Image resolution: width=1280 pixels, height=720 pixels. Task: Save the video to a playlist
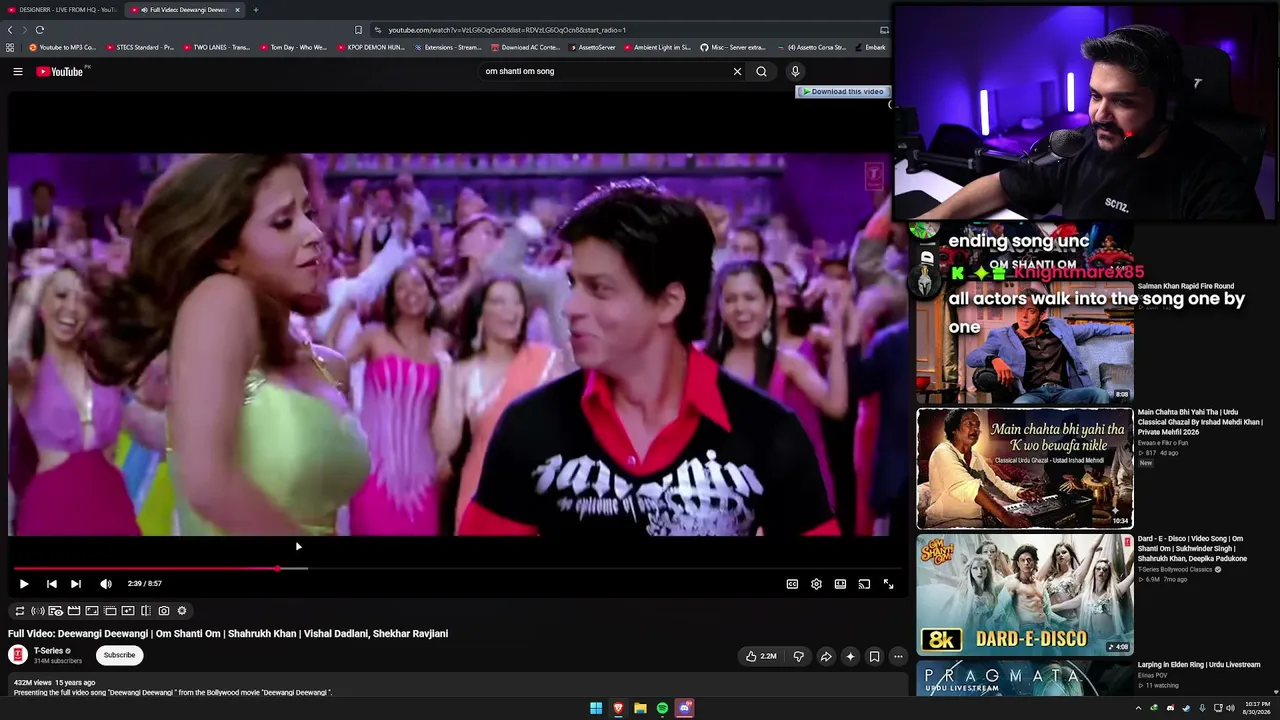(874, 656)
